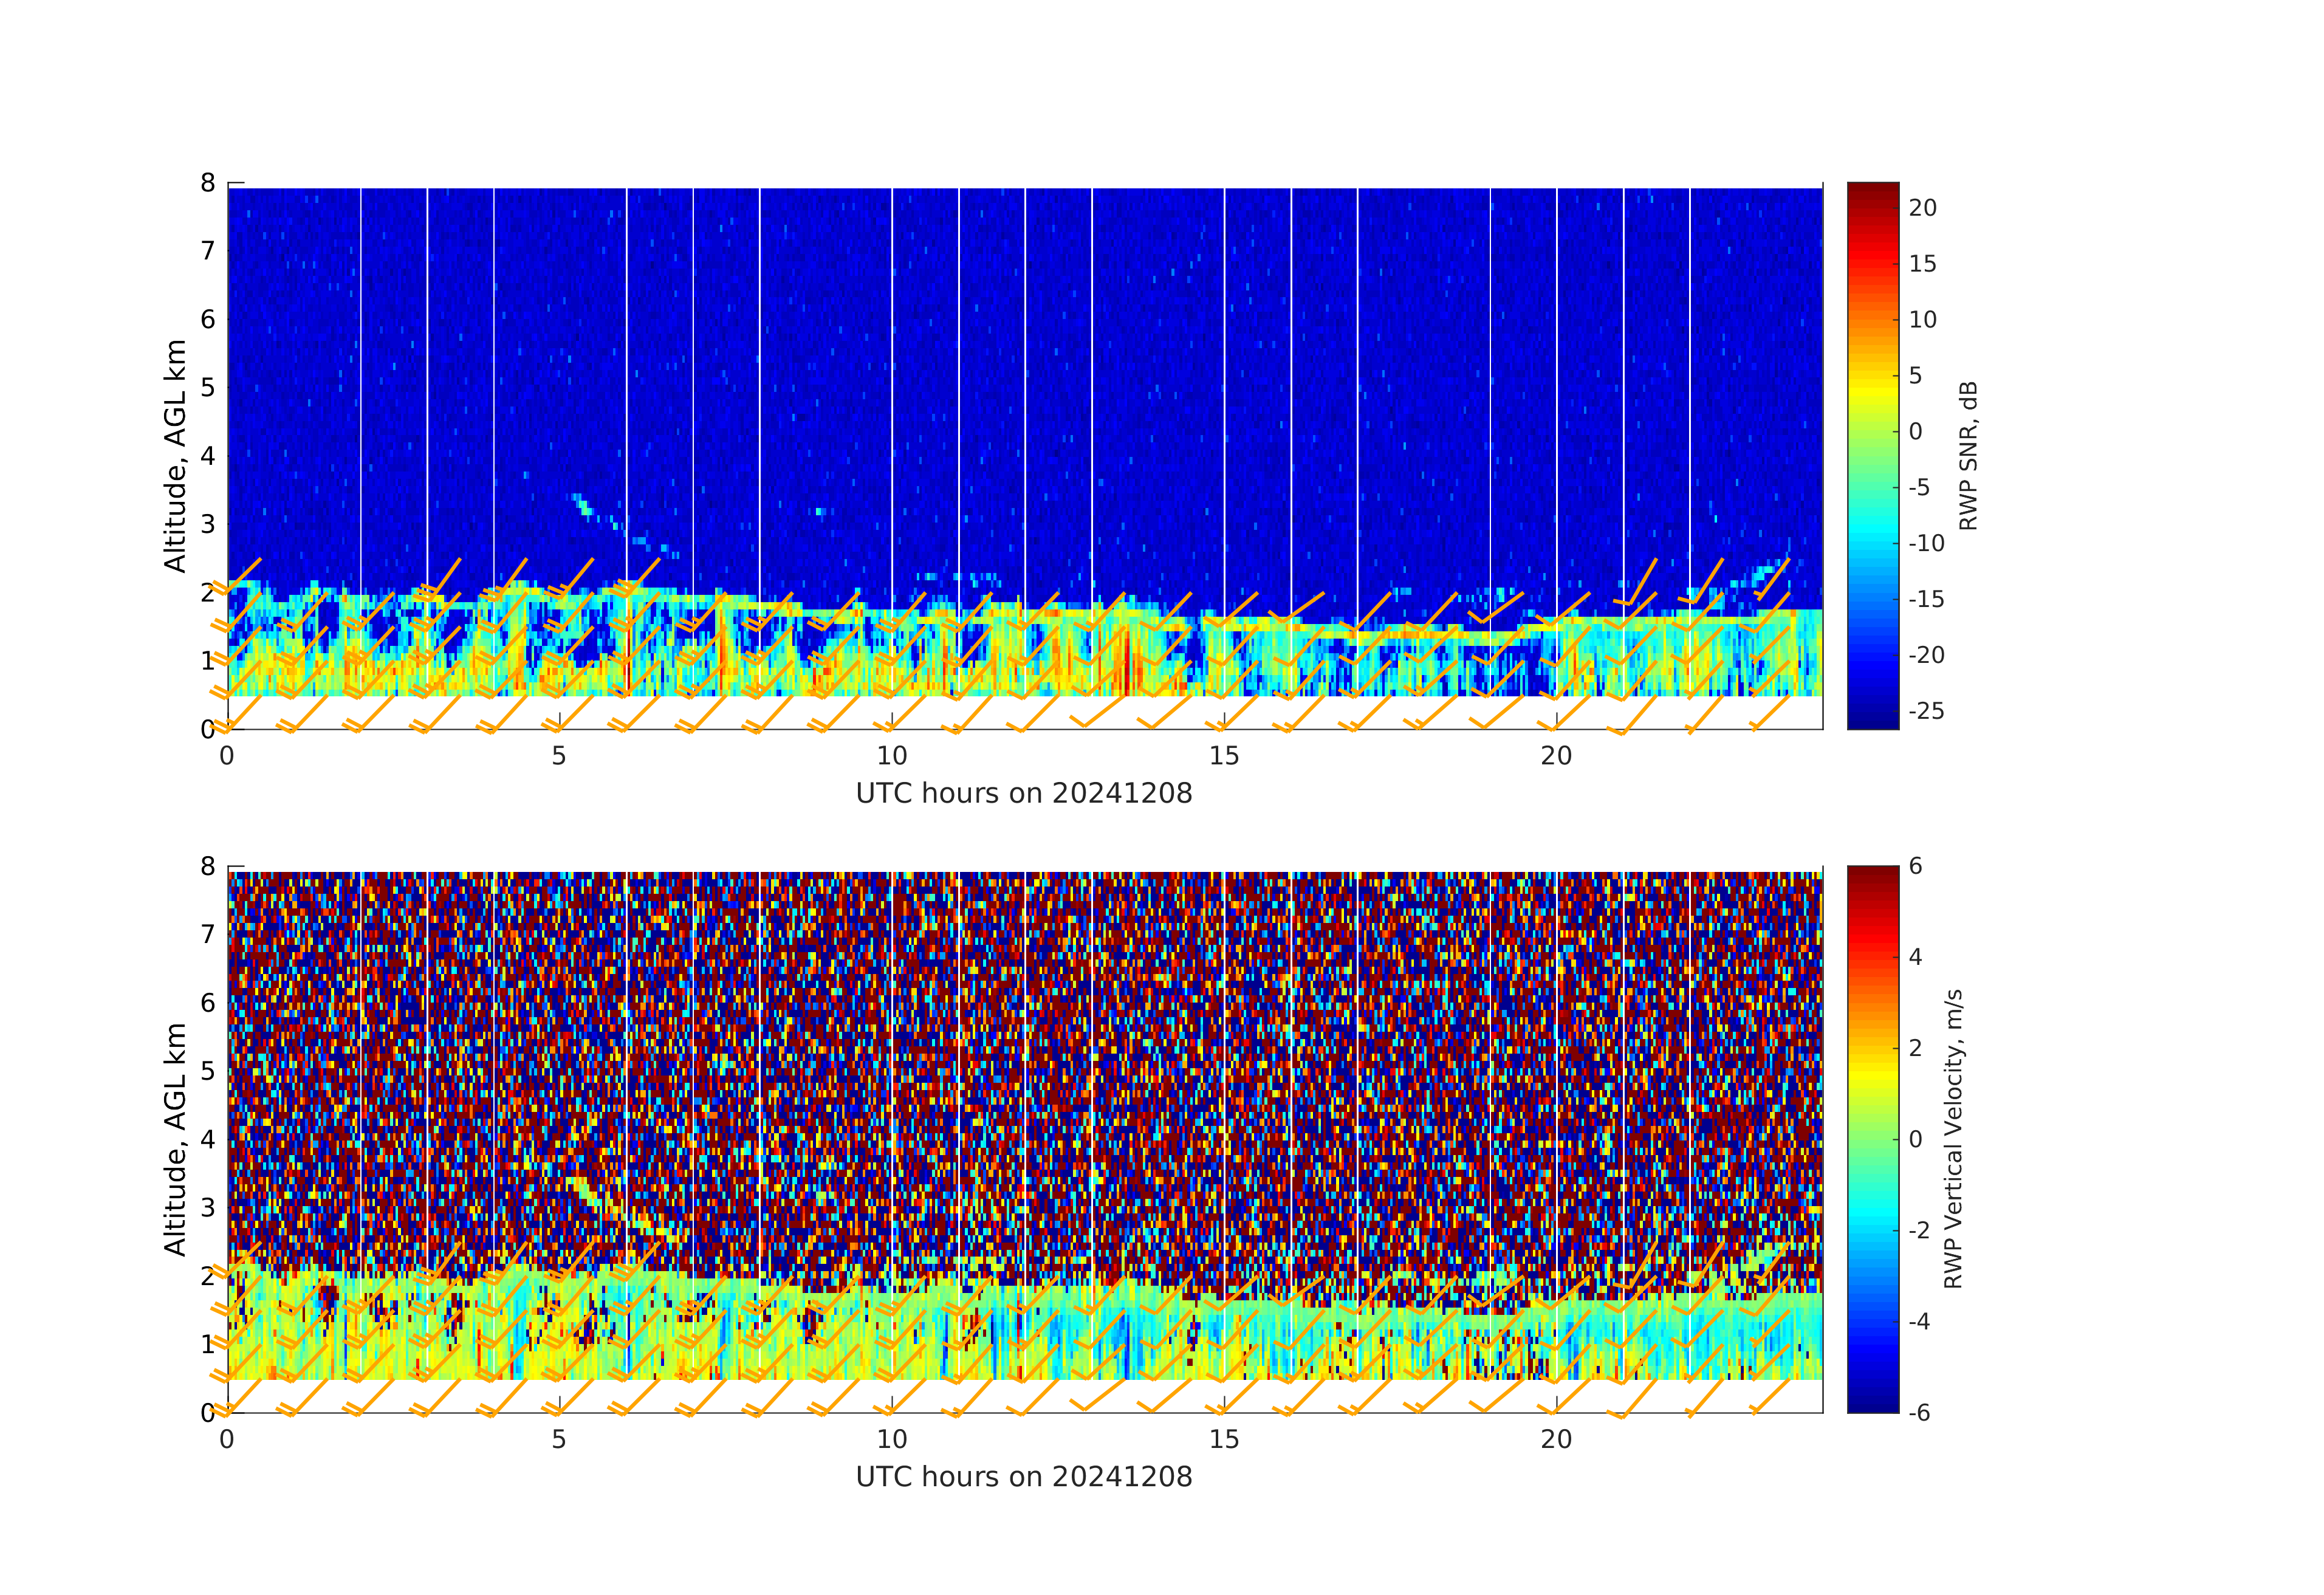Click the top plot x-axis label 'UTC hours on 20241208'
This screenshot has height=1595, width=2324.
[1024, 794]
